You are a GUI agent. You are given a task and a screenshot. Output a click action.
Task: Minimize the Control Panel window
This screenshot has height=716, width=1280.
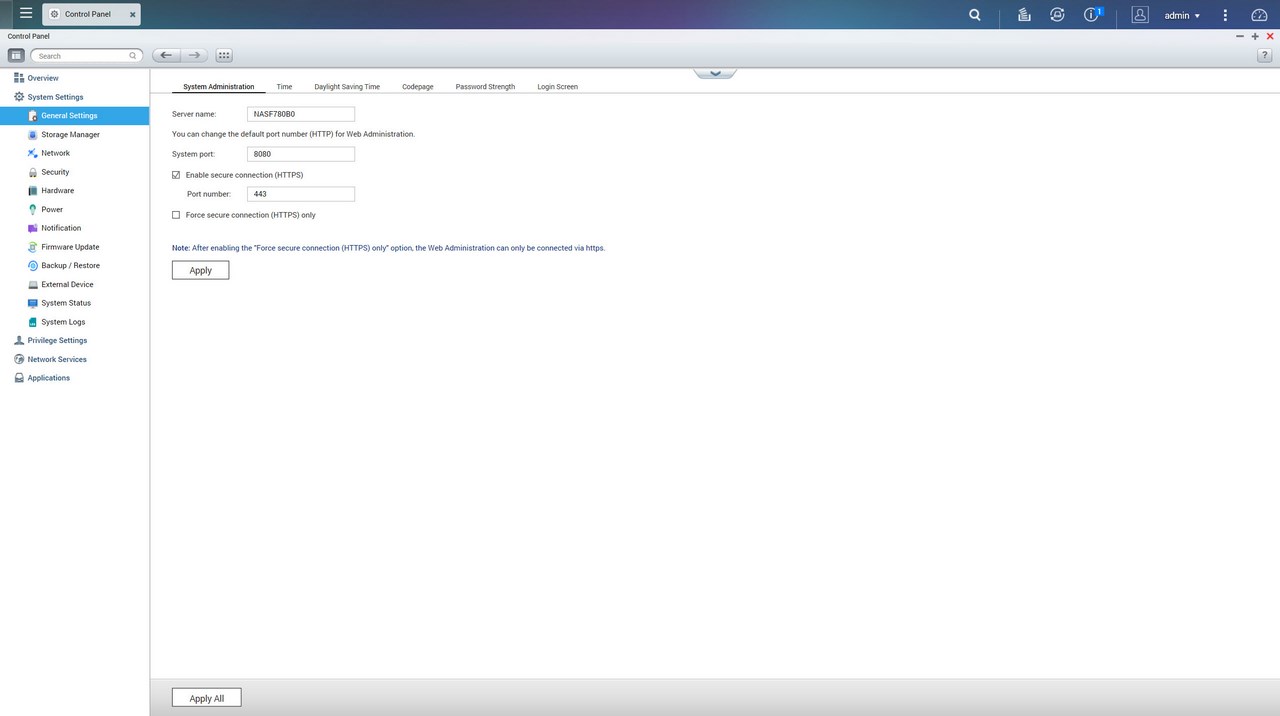1240,36
